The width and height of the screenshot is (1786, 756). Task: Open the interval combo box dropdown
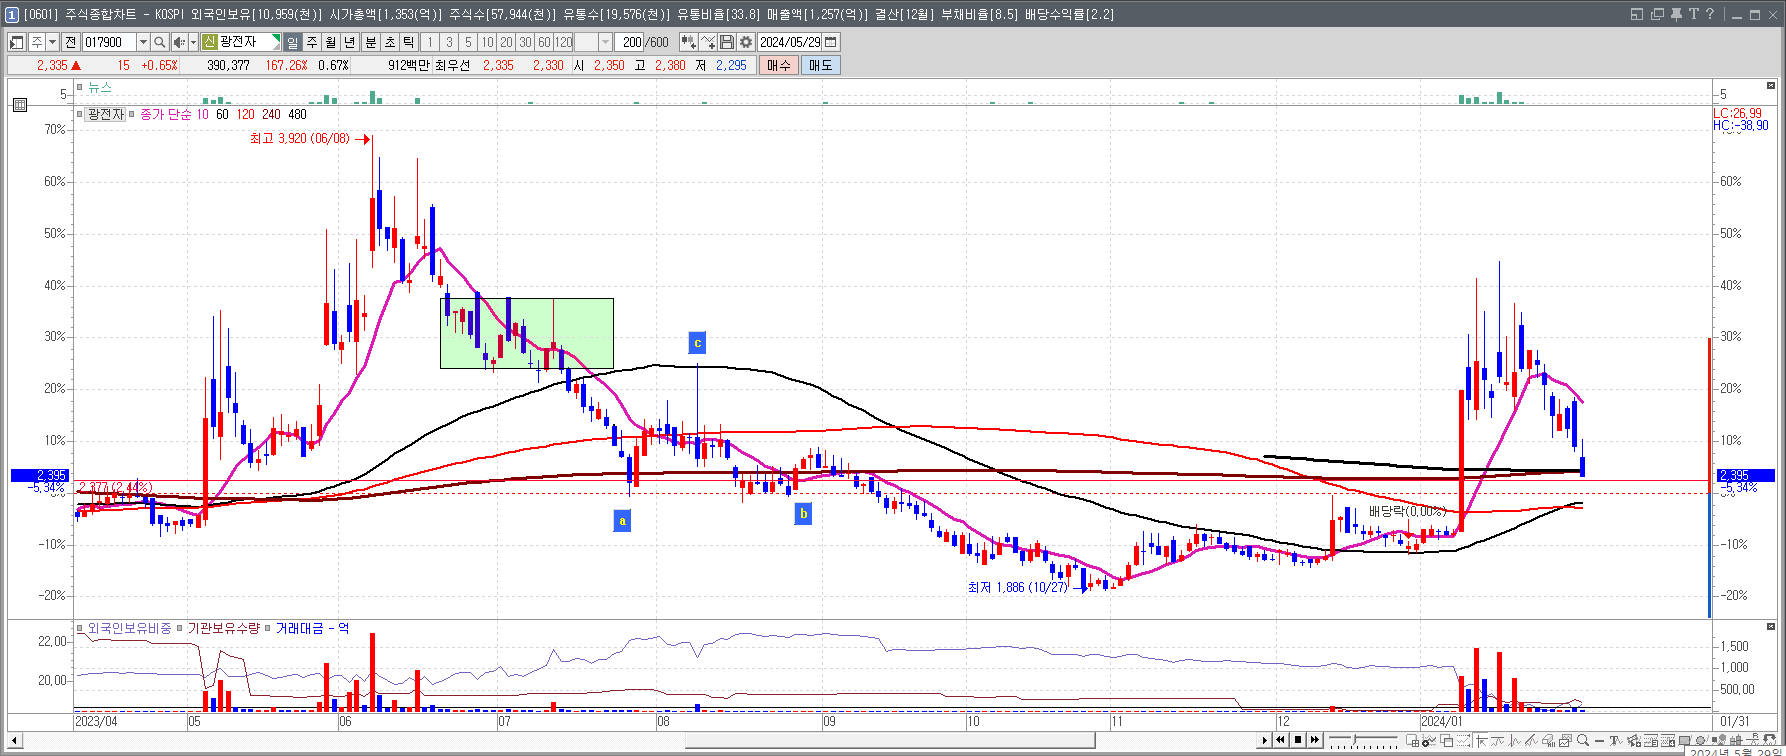tap(605, 42)
